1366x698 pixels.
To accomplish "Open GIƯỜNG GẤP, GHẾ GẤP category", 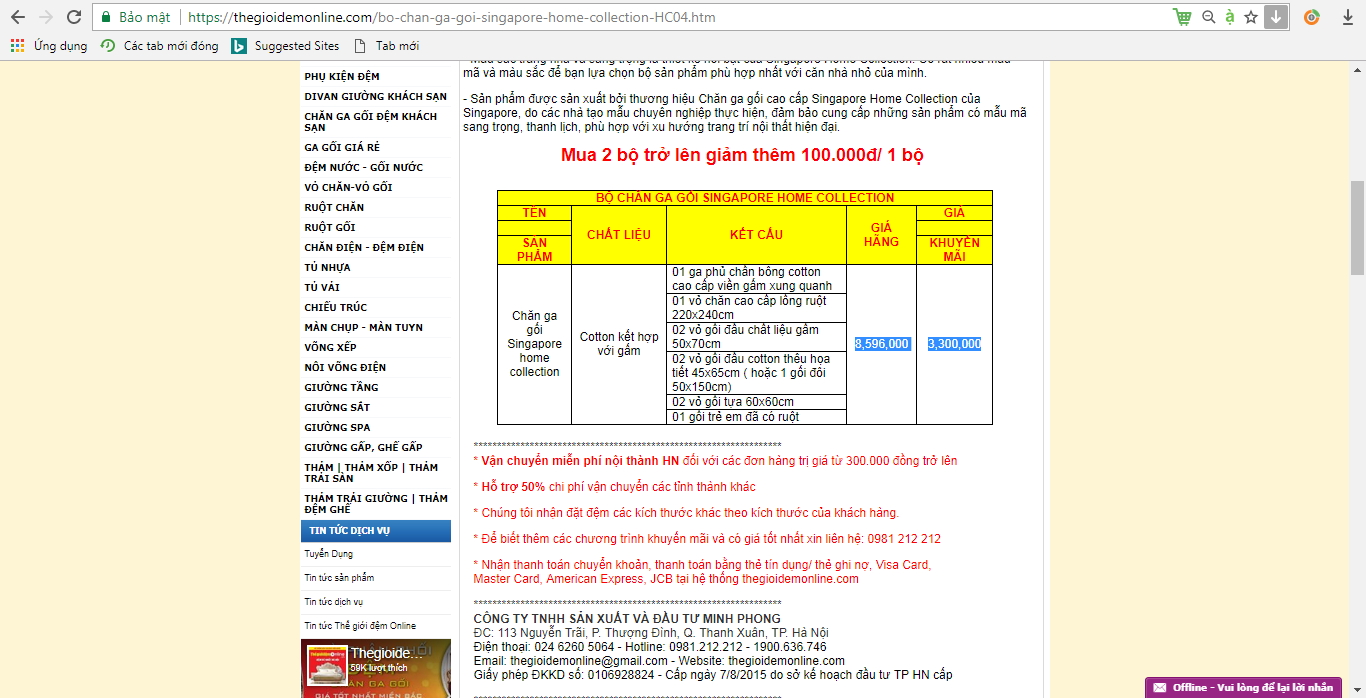I will (x=363, y=448).
